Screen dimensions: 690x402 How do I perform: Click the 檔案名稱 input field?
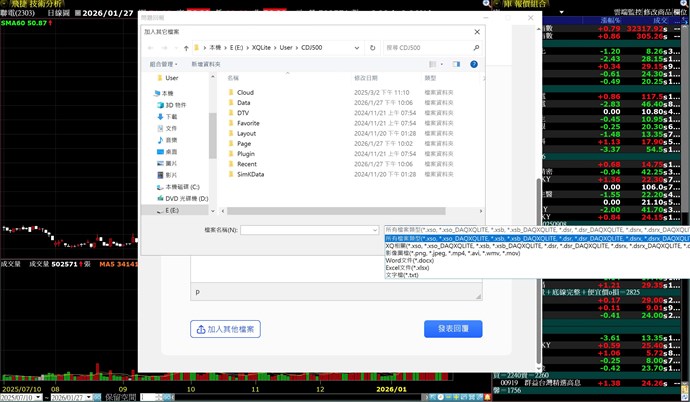click(306, 230)
